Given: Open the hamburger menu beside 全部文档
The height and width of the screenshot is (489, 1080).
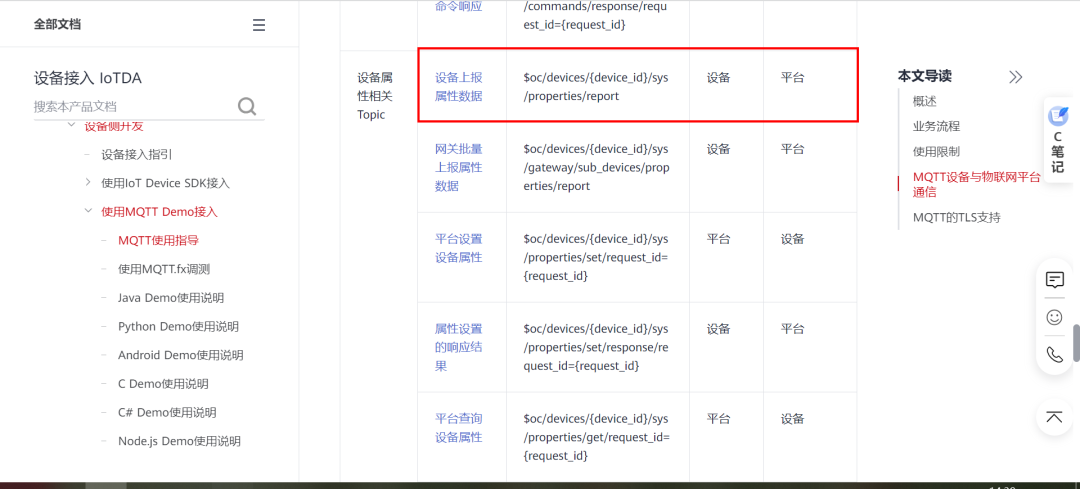Looking at the screenshot, I should [259, 25].
